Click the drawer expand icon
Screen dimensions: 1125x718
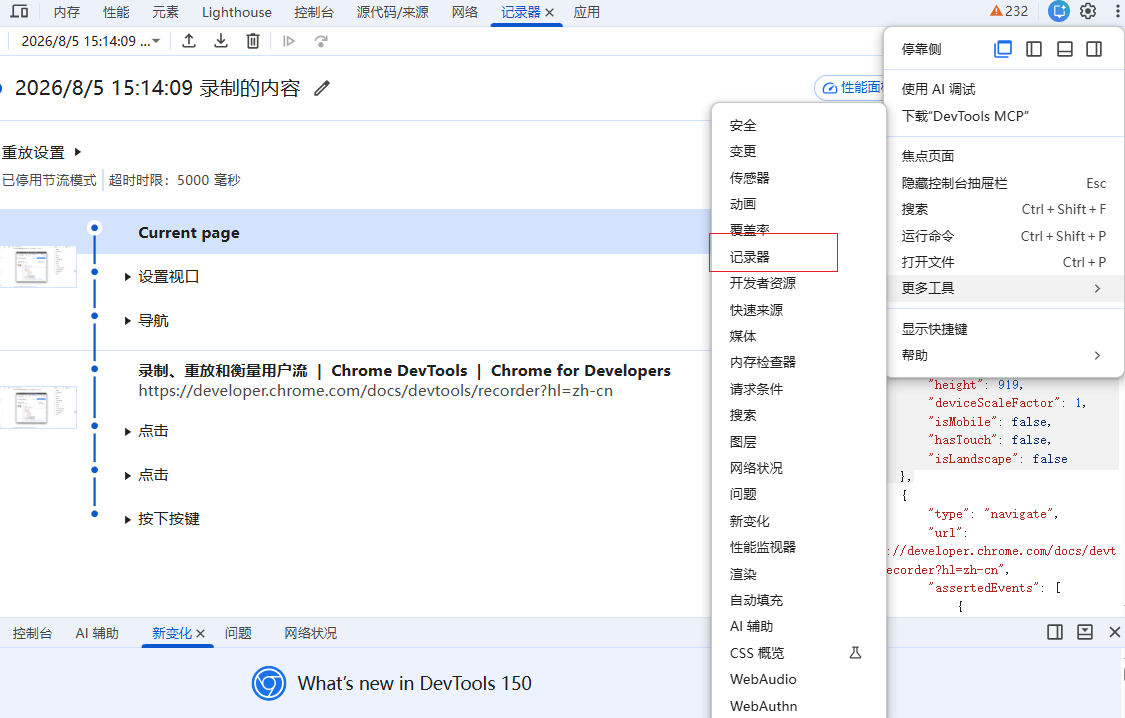[1085, 632]
